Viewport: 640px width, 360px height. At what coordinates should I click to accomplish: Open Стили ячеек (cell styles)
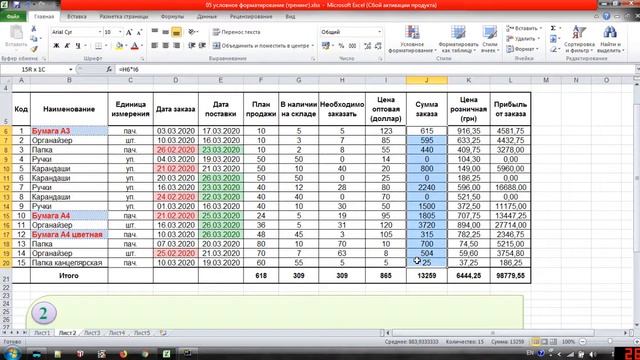489,39
